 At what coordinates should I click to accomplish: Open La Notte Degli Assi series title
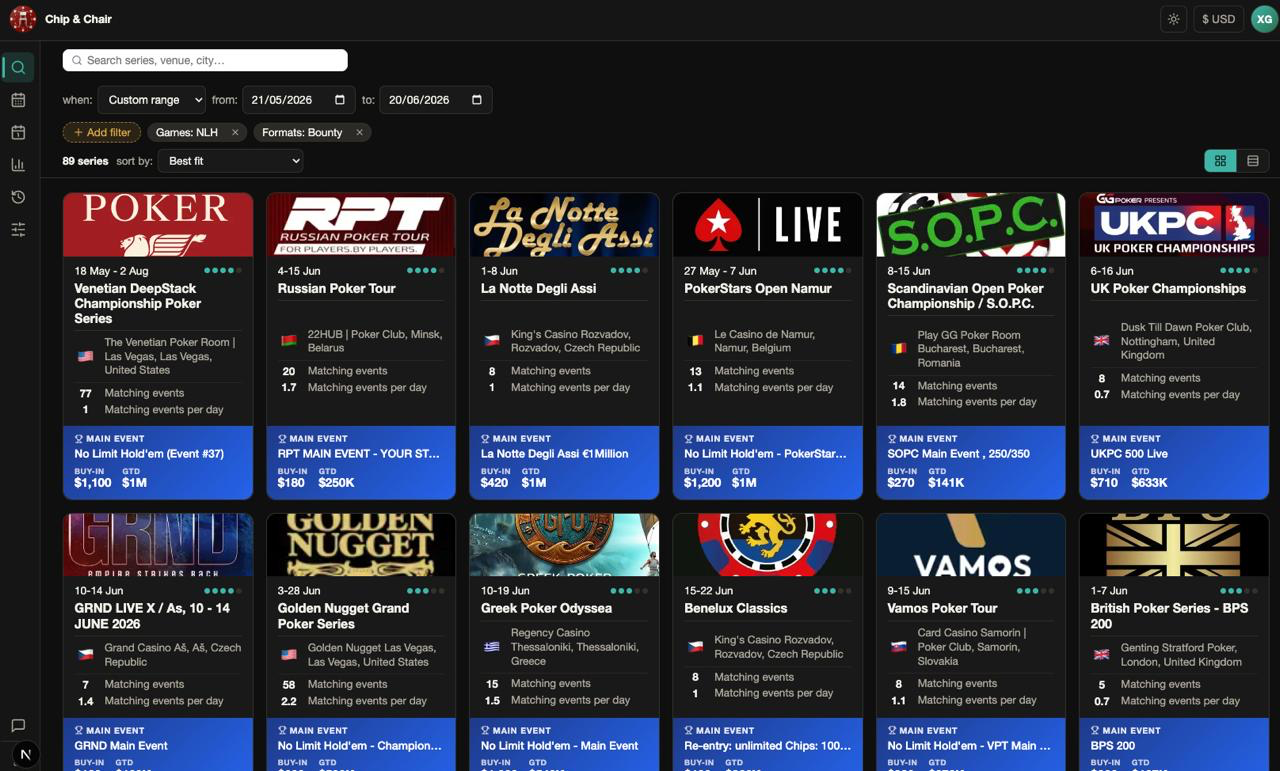[x=538, y=288]
